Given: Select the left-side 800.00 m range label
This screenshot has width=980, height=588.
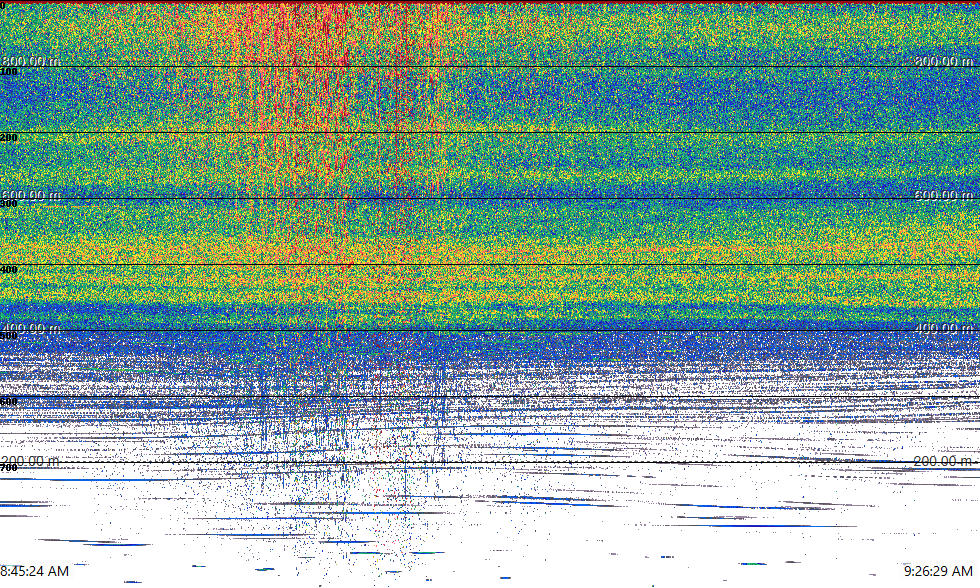Looking at the screenshot, I should click(31, 61).
